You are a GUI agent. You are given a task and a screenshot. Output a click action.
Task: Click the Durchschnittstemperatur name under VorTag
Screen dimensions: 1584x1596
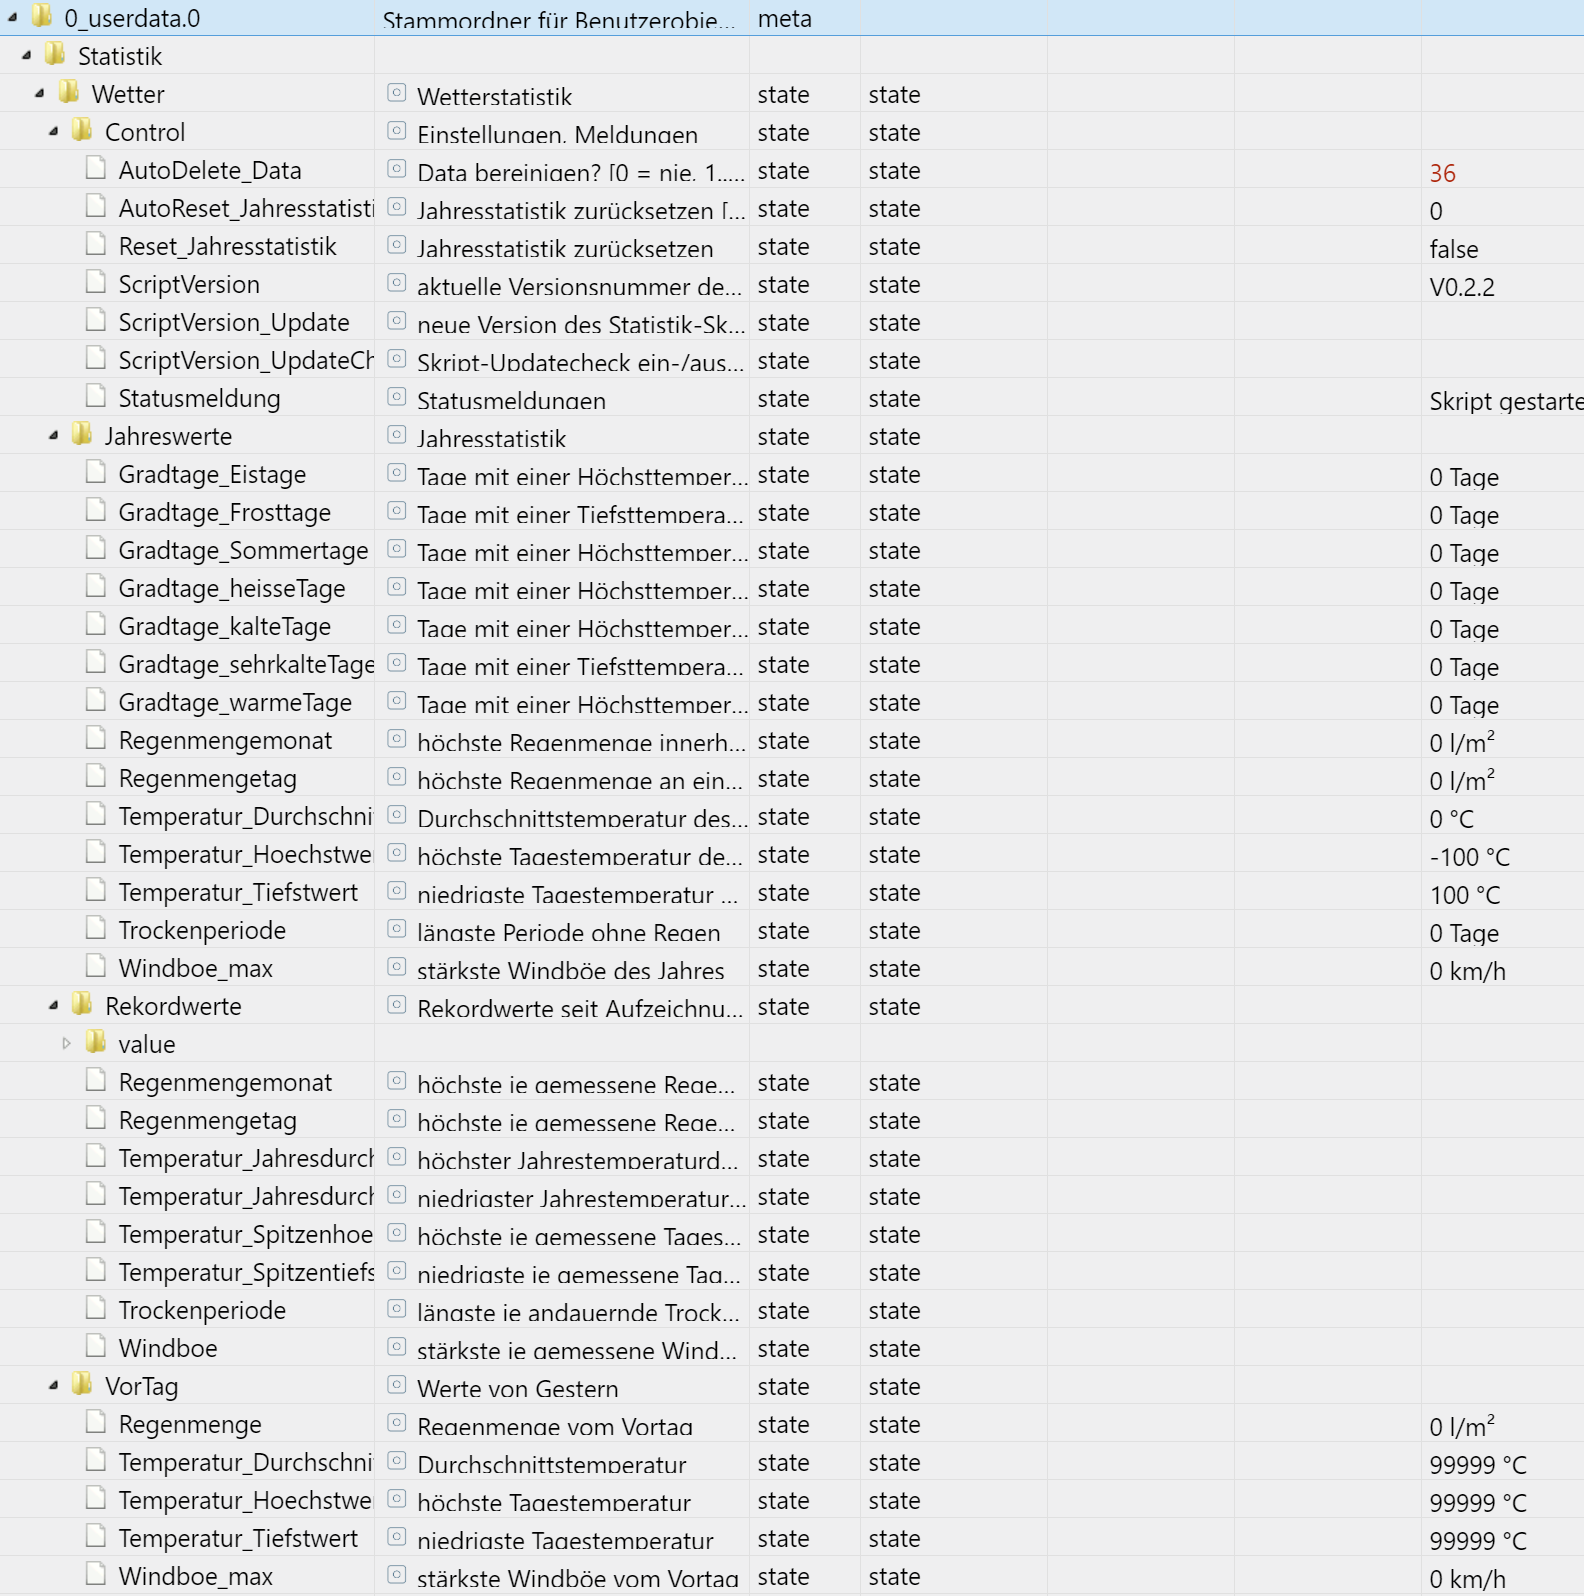[x=552, y=1465]
